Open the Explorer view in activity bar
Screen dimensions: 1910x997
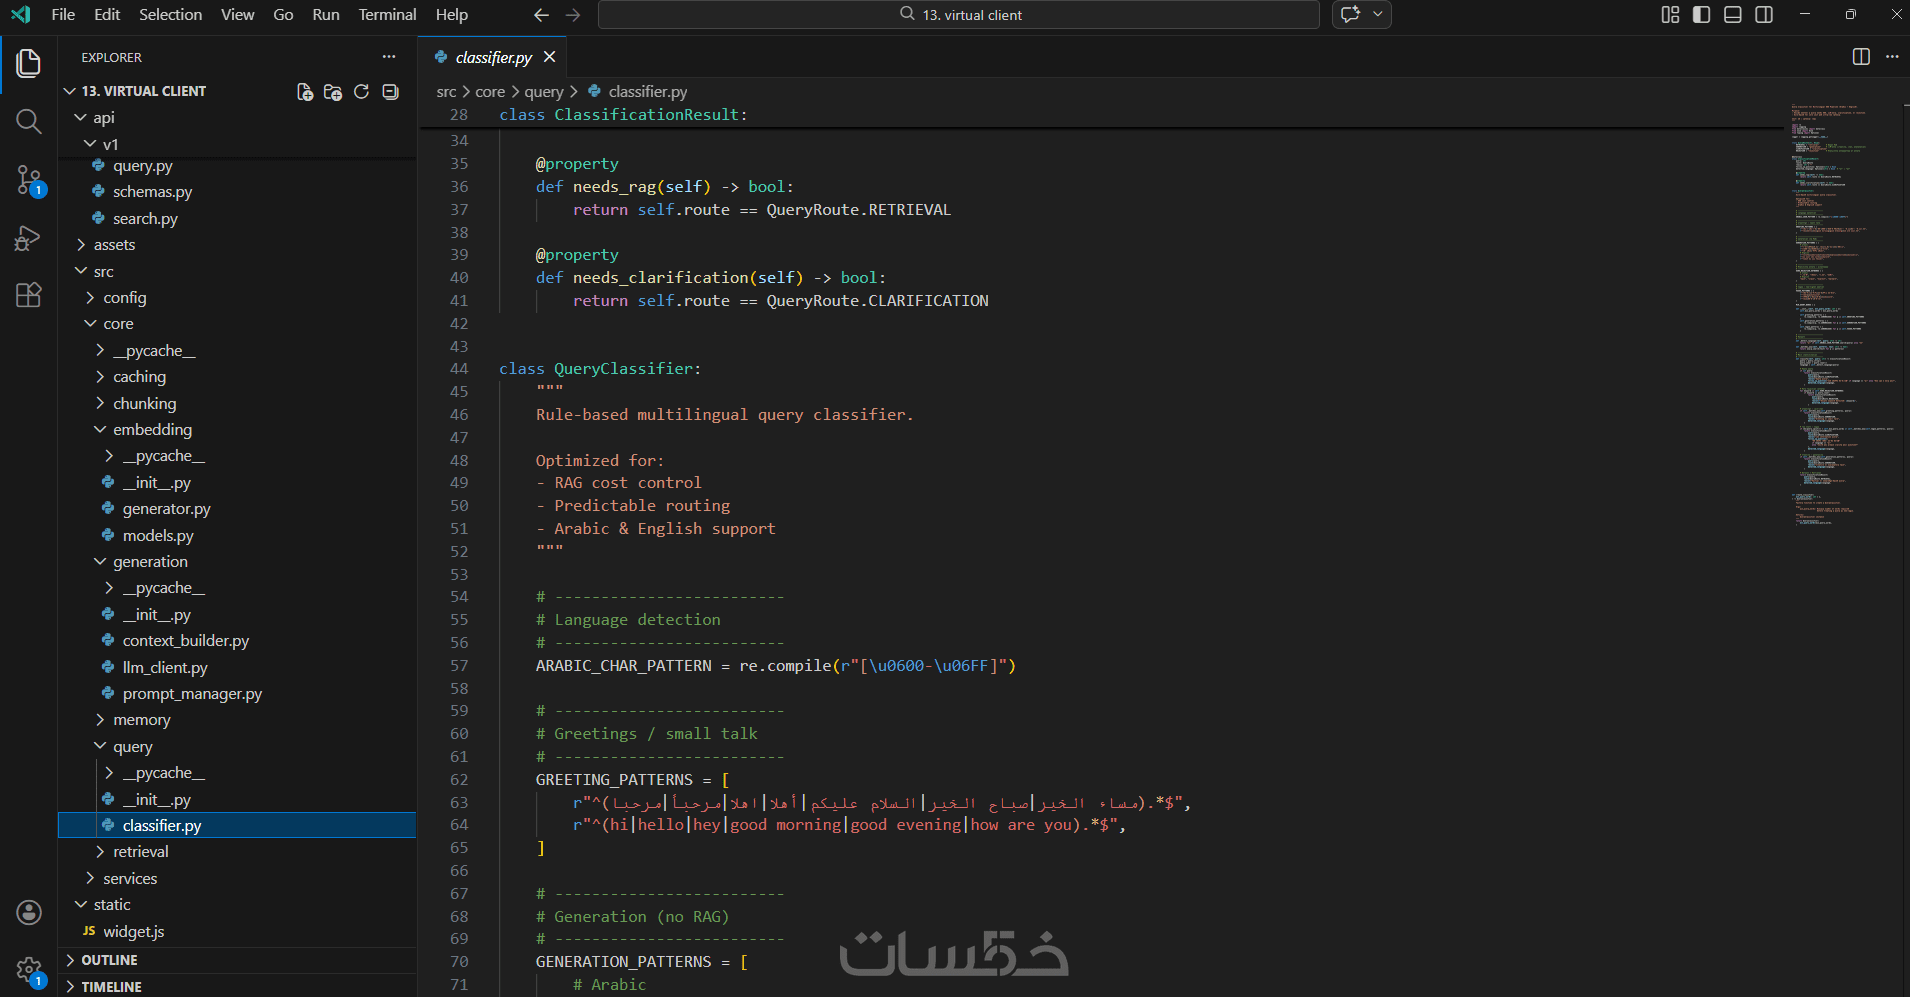29,64
